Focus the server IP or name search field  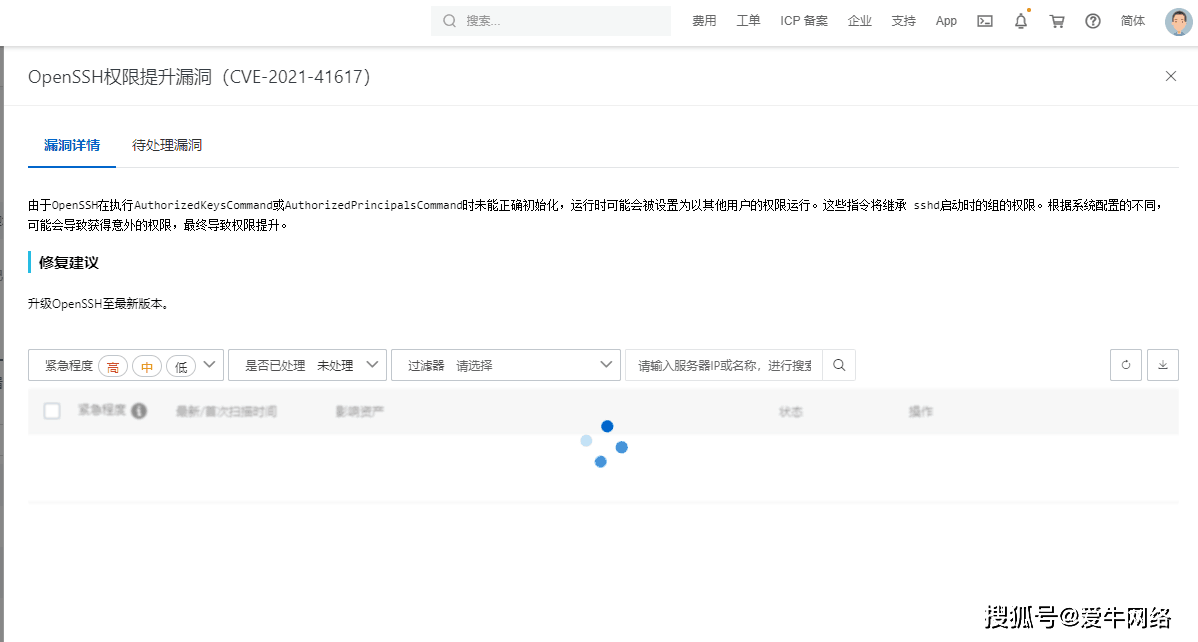point(724,365)
